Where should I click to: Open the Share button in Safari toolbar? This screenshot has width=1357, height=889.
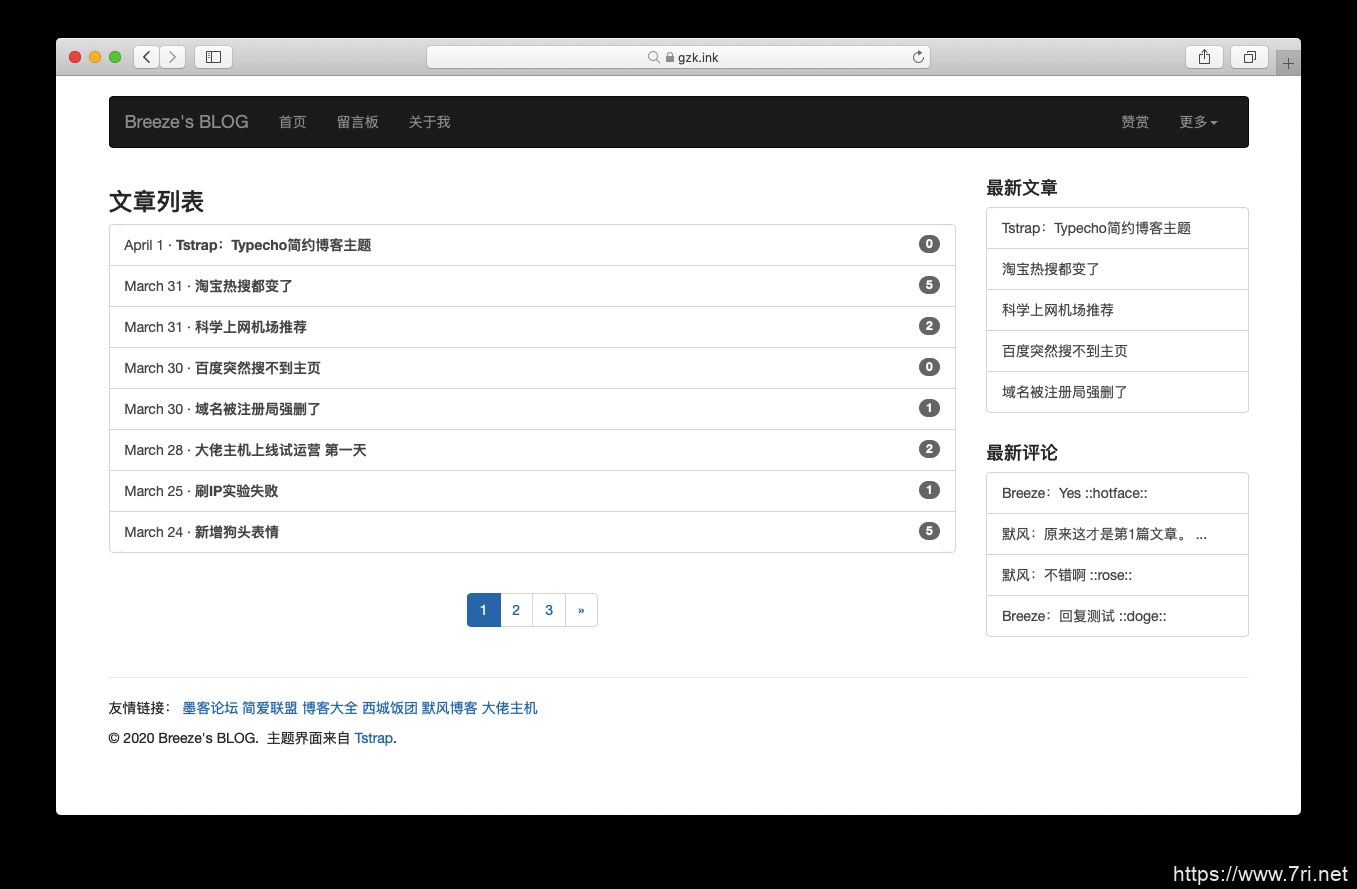pos(1204,57)
